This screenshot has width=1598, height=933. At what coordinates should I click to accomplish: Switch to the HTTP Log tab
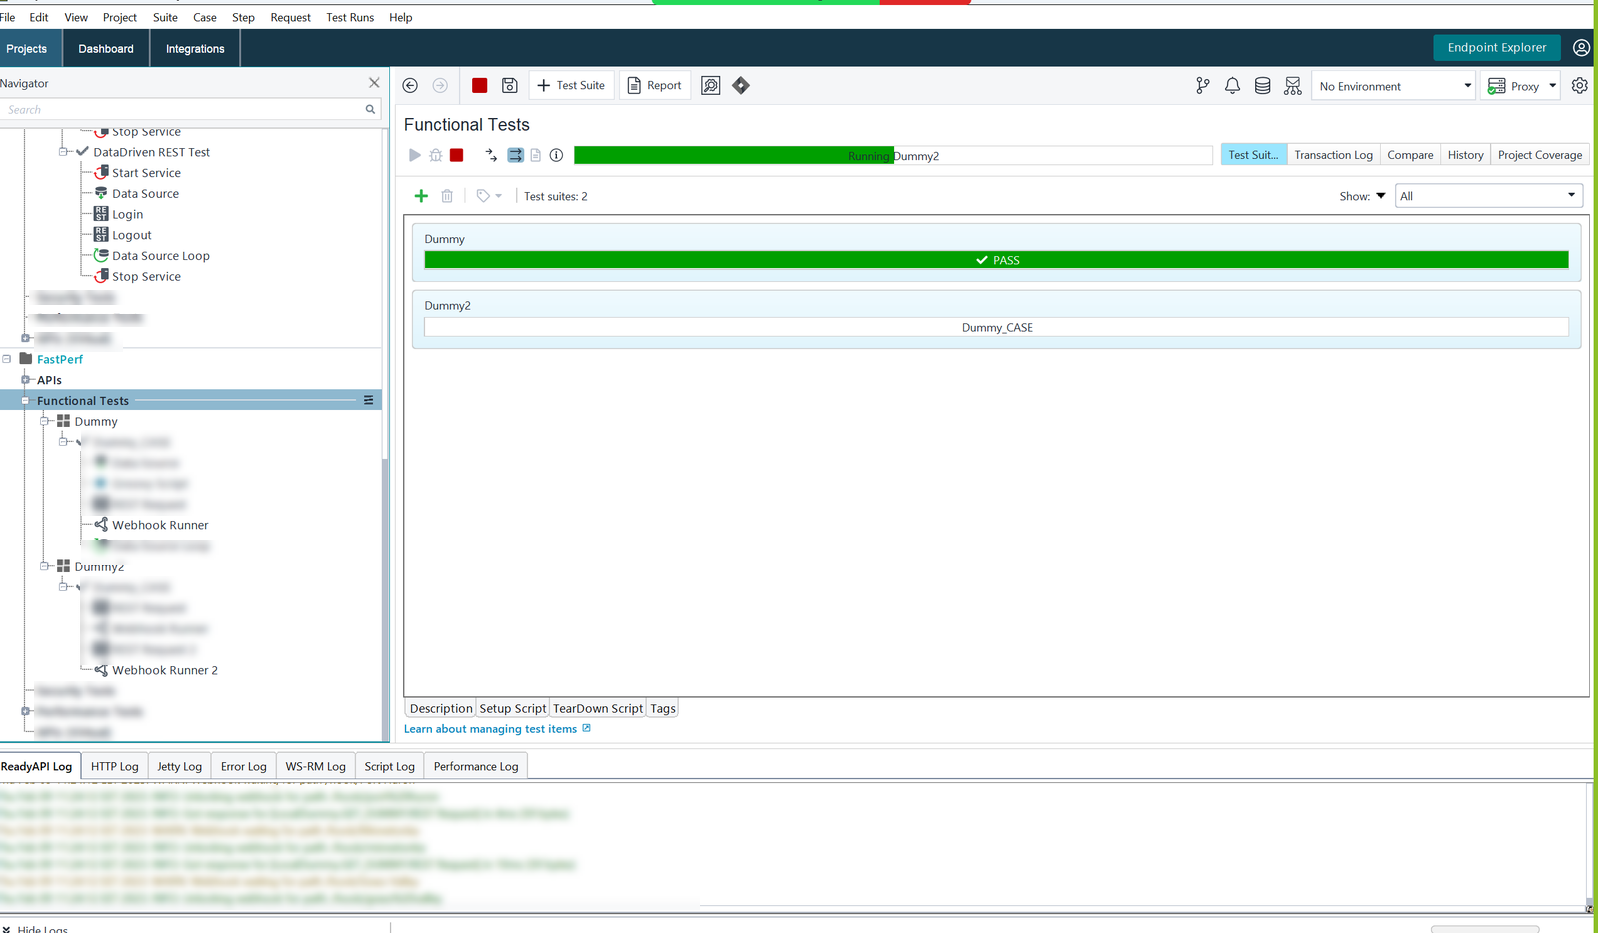[115, 766]
